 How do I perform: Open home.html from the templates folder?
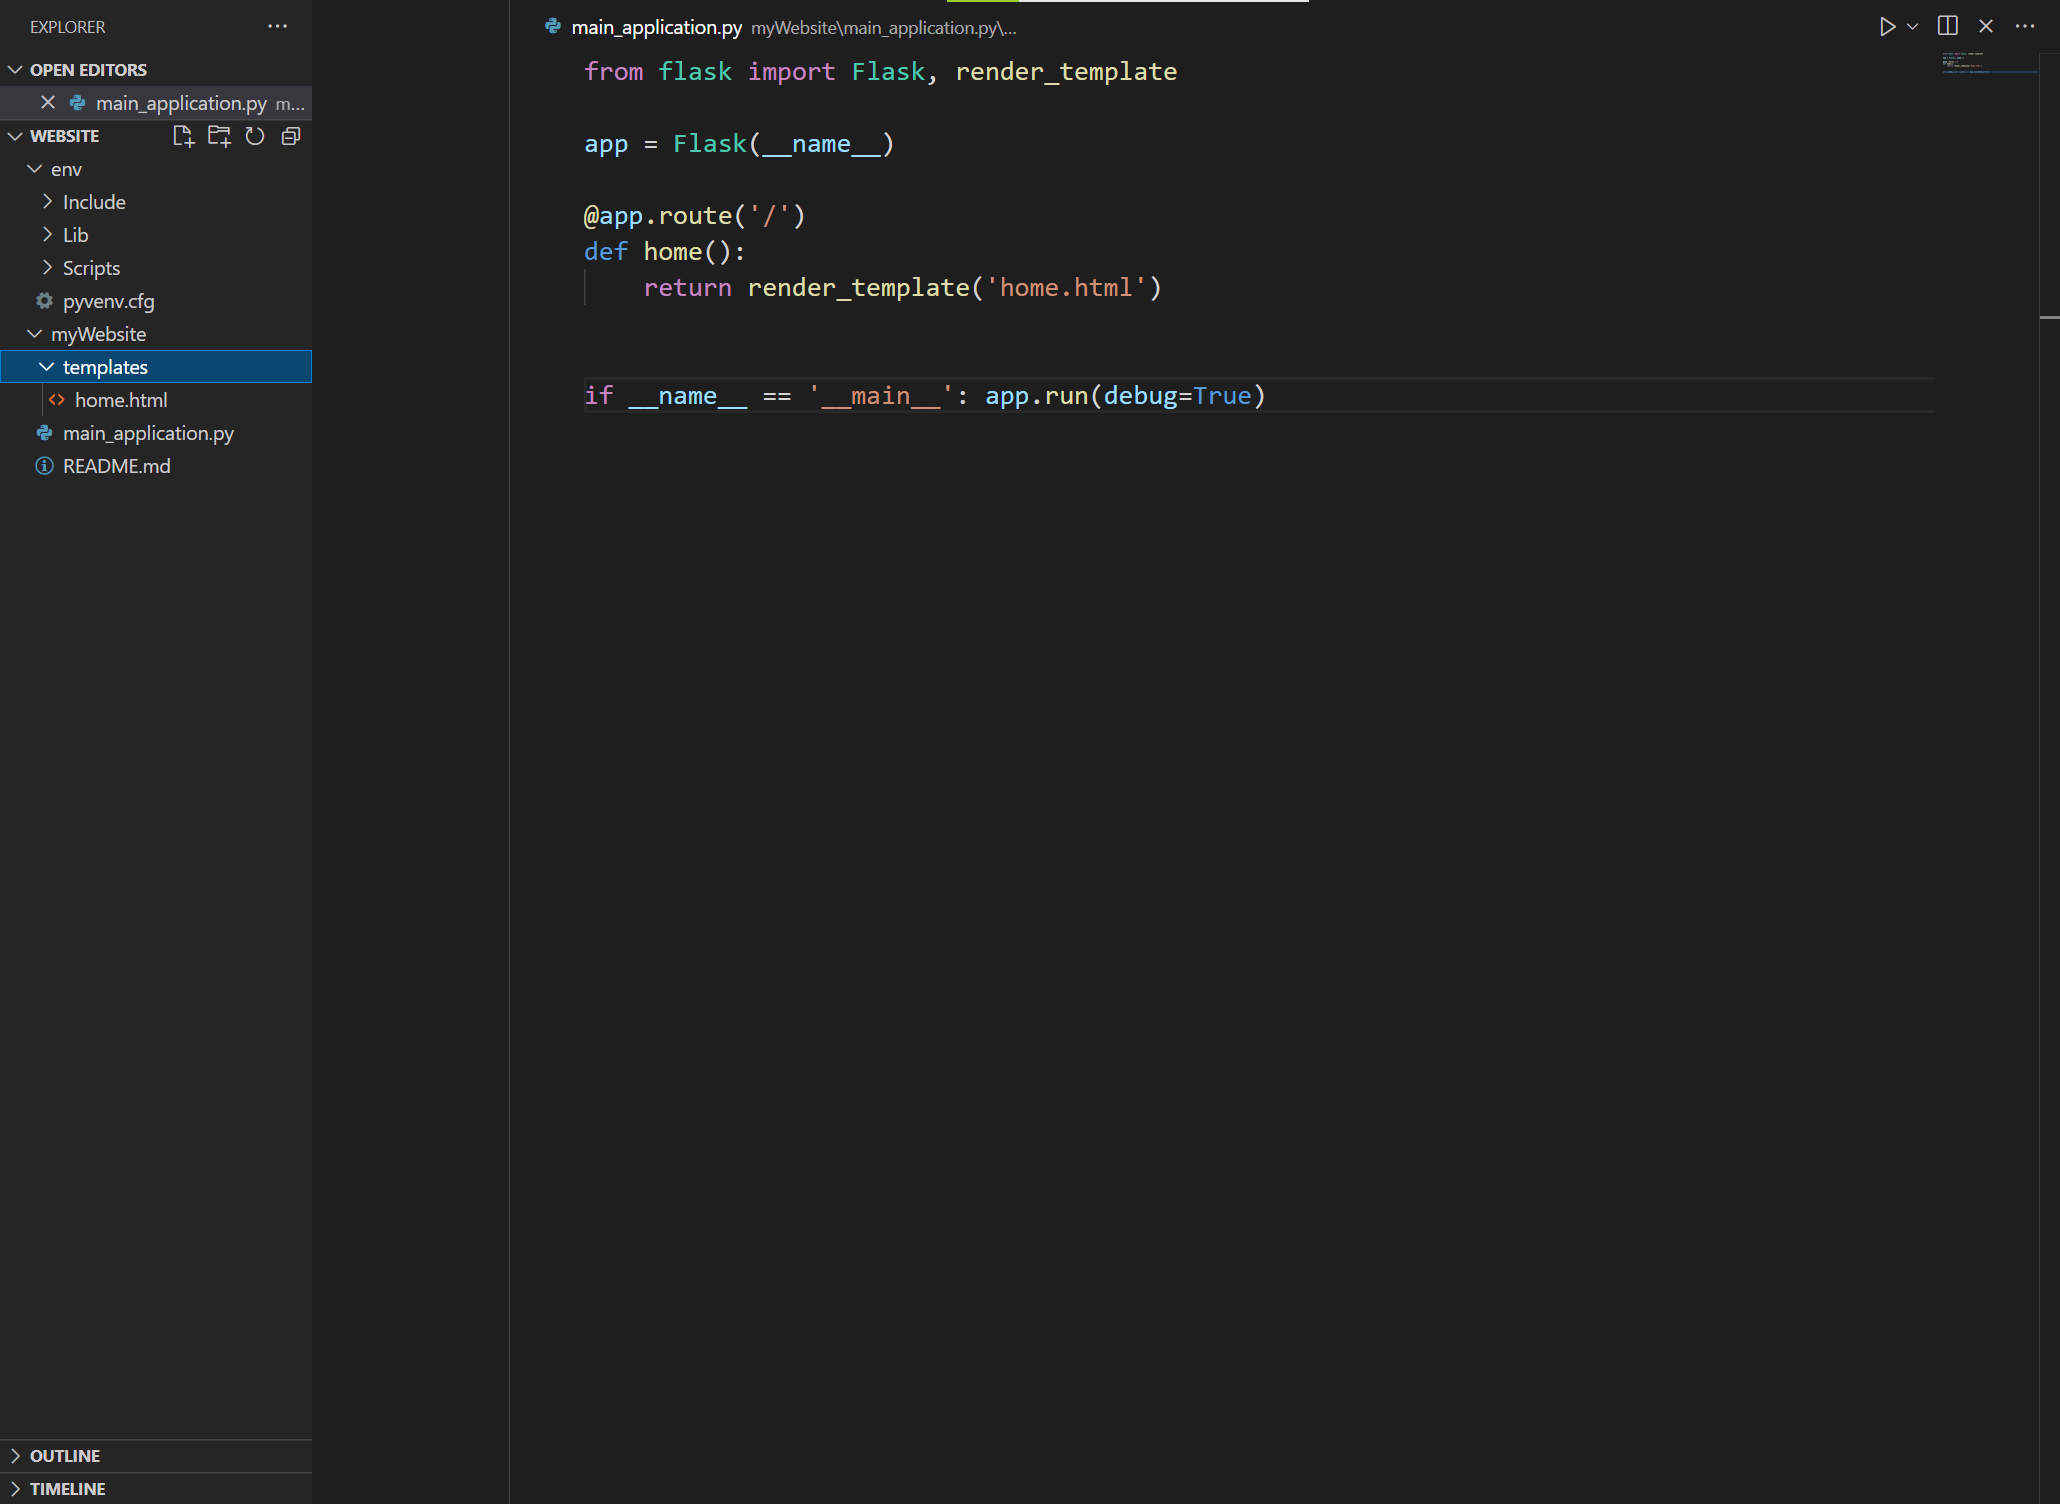coord(121,400)
